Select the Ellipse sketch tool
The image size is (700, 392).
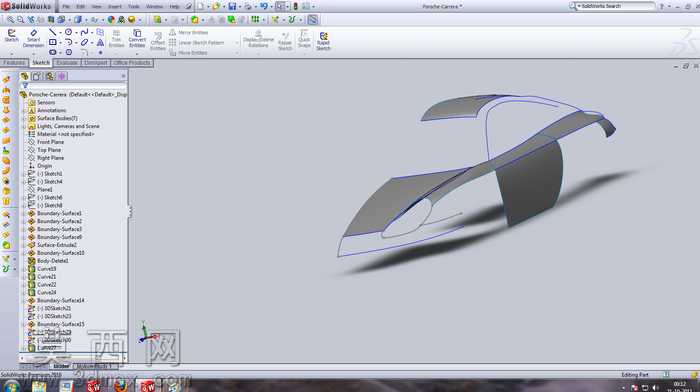84,42
